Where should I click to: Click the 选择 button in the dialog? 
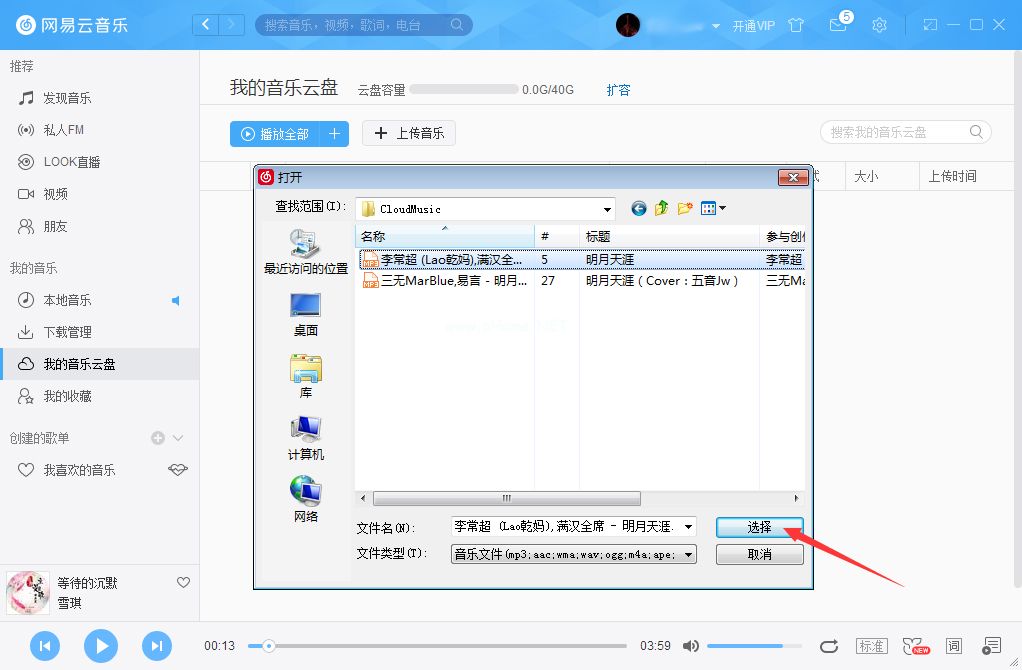(x=758, y=527)
